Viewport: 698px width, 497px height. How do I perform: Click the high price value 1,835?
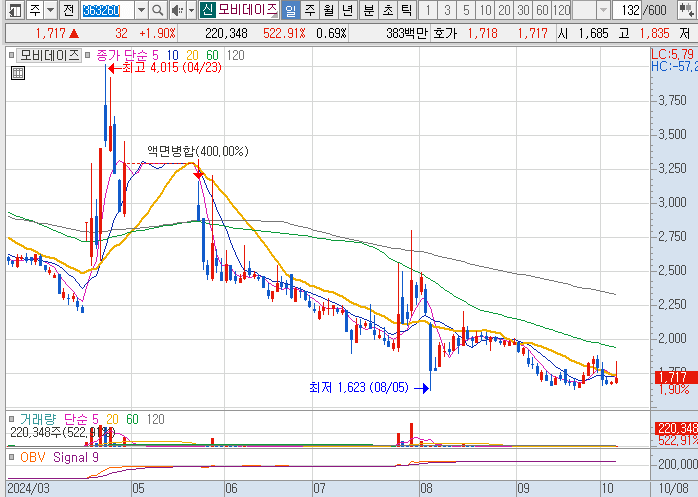tap(654, 33)
